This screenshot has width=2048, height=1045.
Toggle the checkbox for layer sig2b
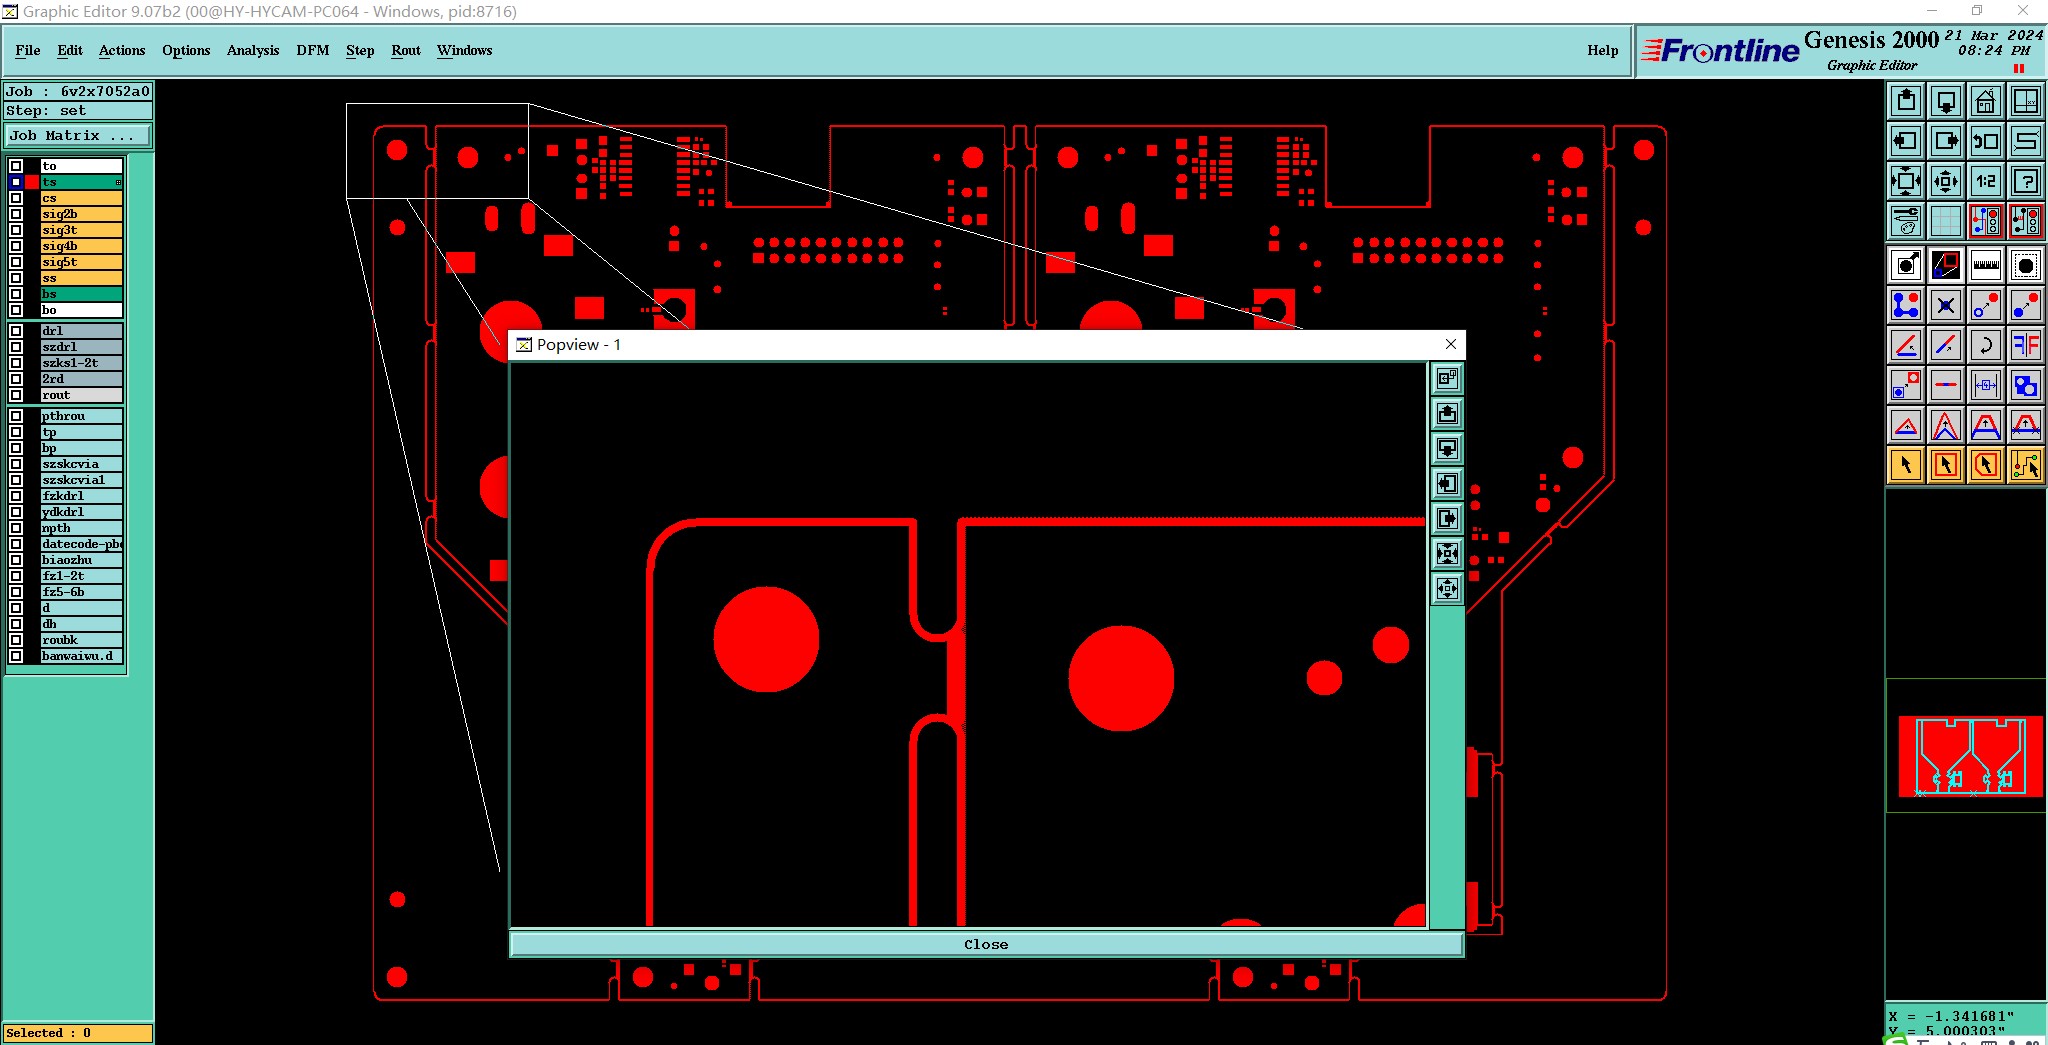pyautogui.click(x=16, y=214)
